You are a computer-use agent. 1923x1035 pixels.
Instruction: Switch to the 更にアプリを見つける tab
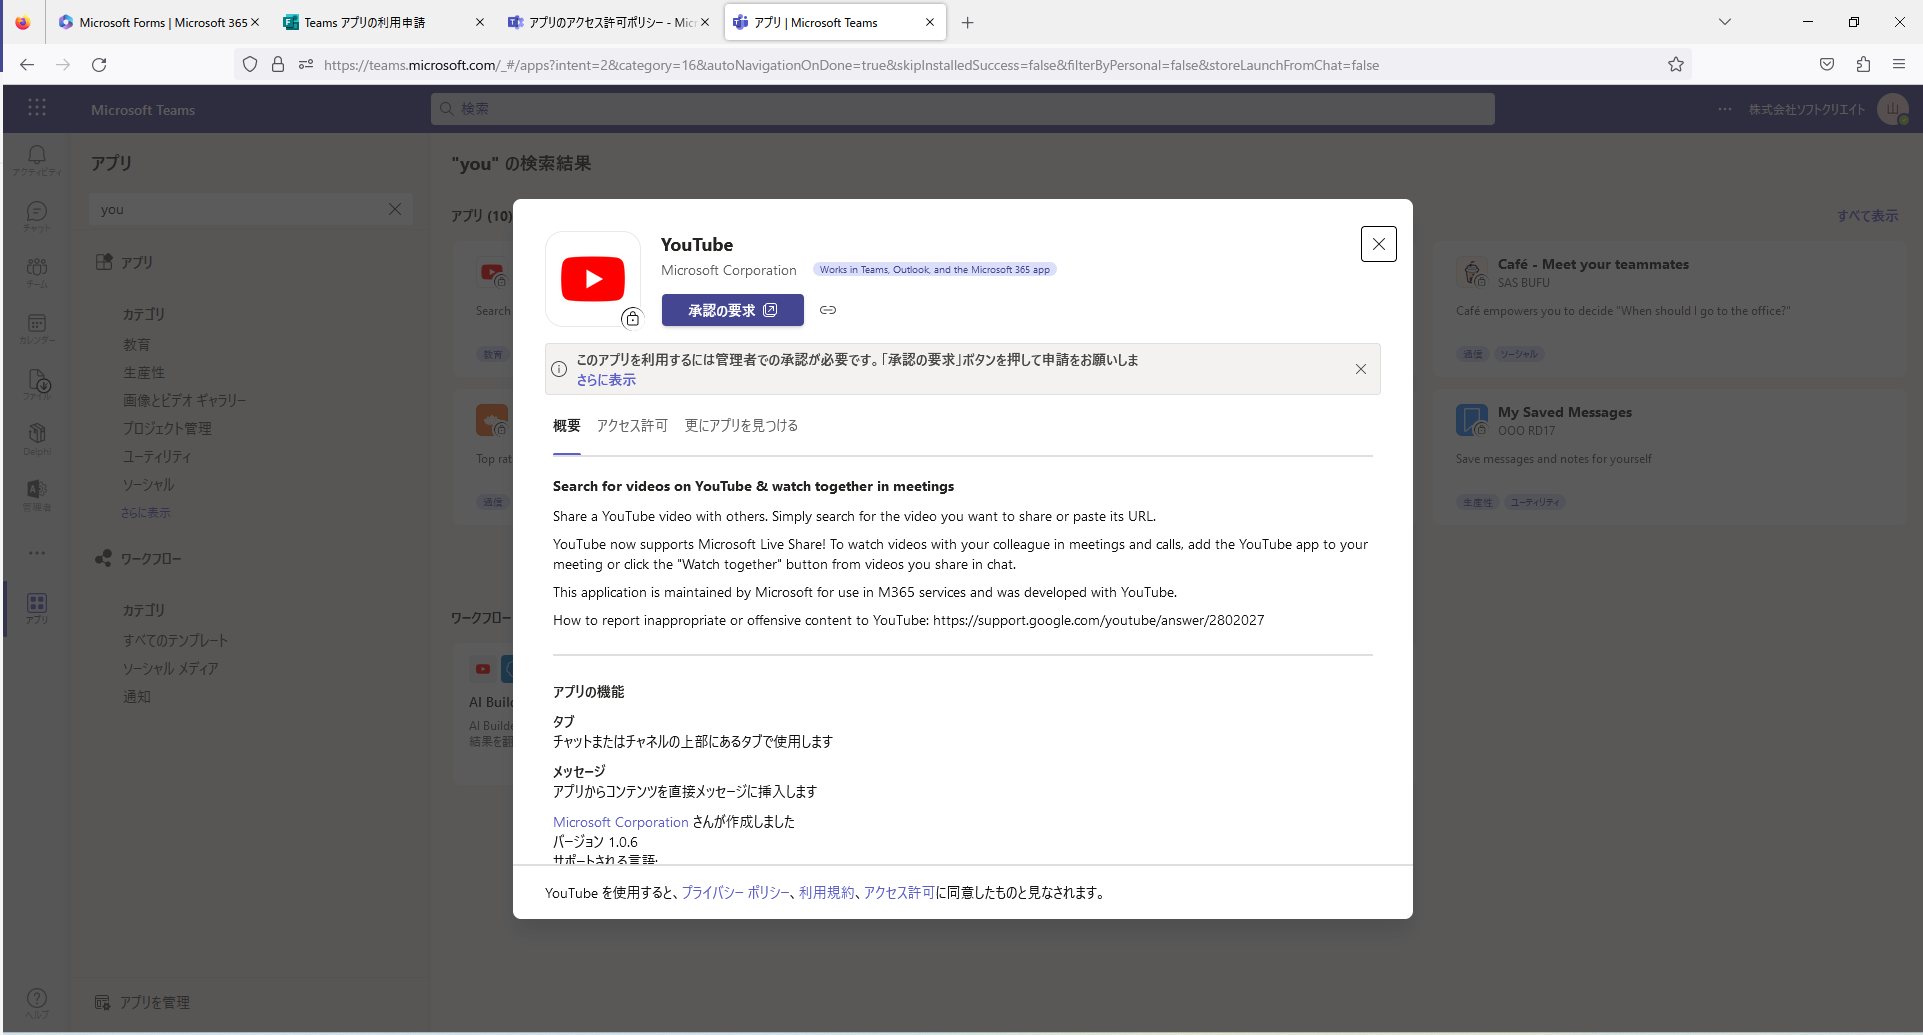click(x=741, y=426)
